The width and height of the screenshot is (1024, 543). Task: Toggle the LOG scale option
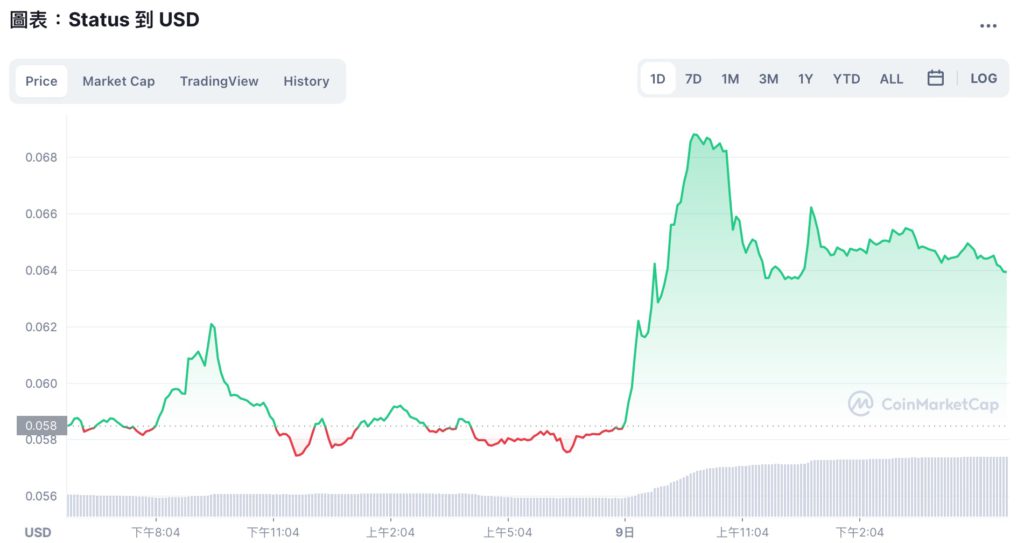pos(983,78)
